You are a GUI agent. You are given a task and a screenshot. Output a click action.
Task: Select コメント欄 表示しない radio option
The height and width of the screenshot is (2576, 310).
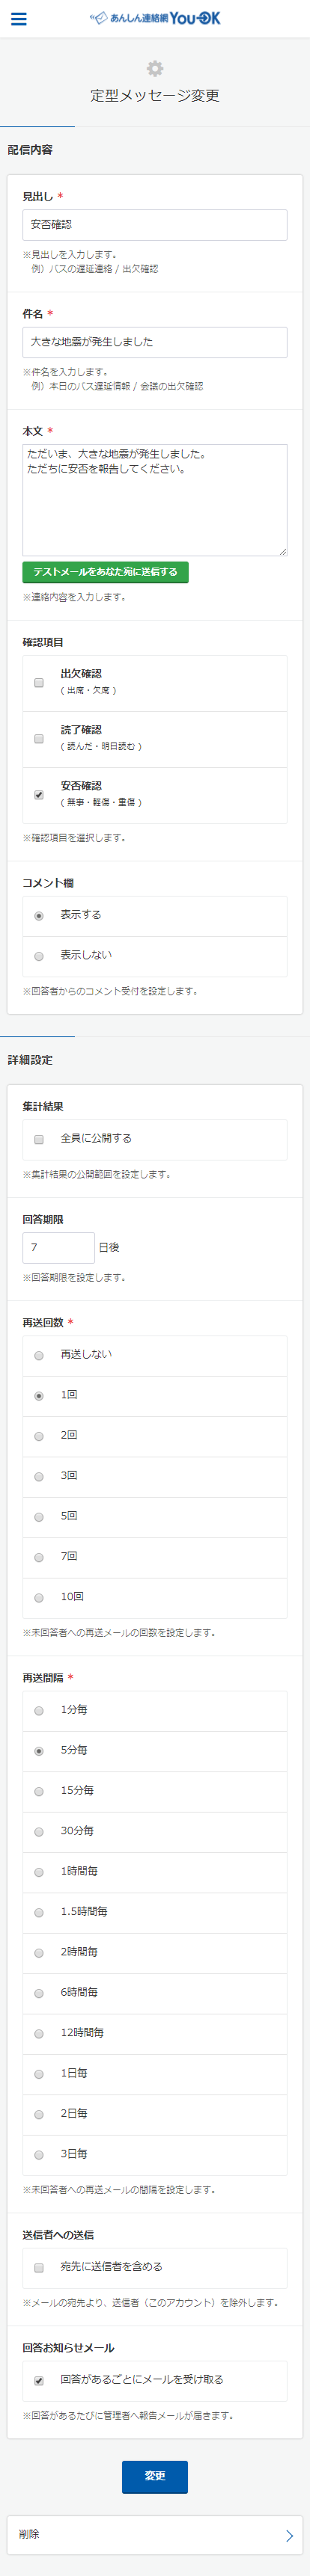click(x=39, y=956)
